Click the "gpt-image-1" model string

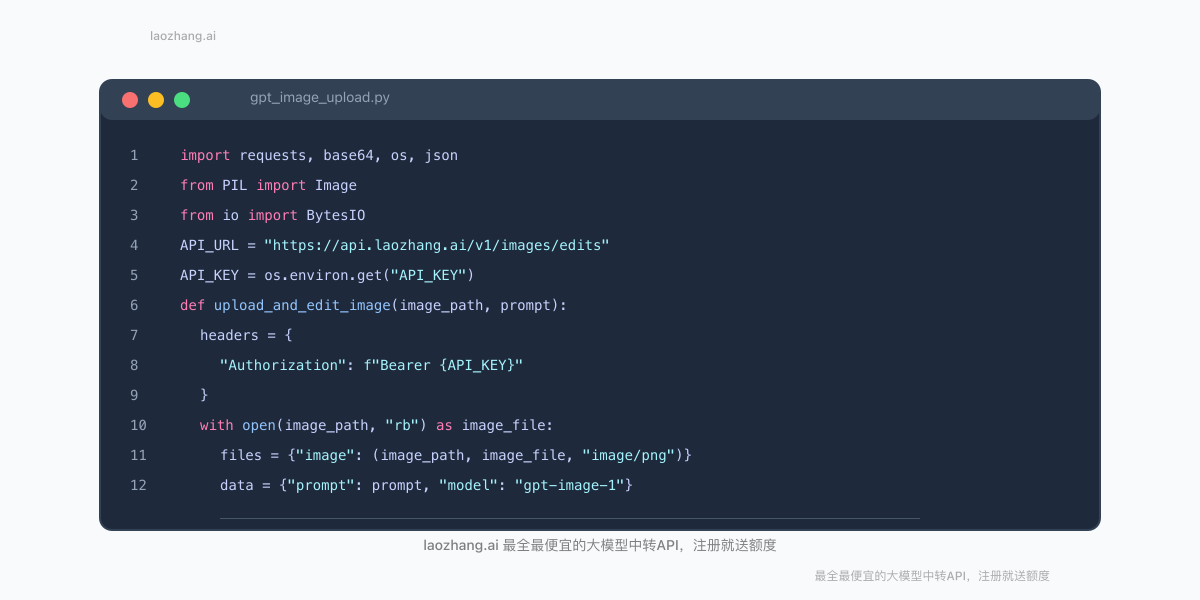(x=569, y=485)
